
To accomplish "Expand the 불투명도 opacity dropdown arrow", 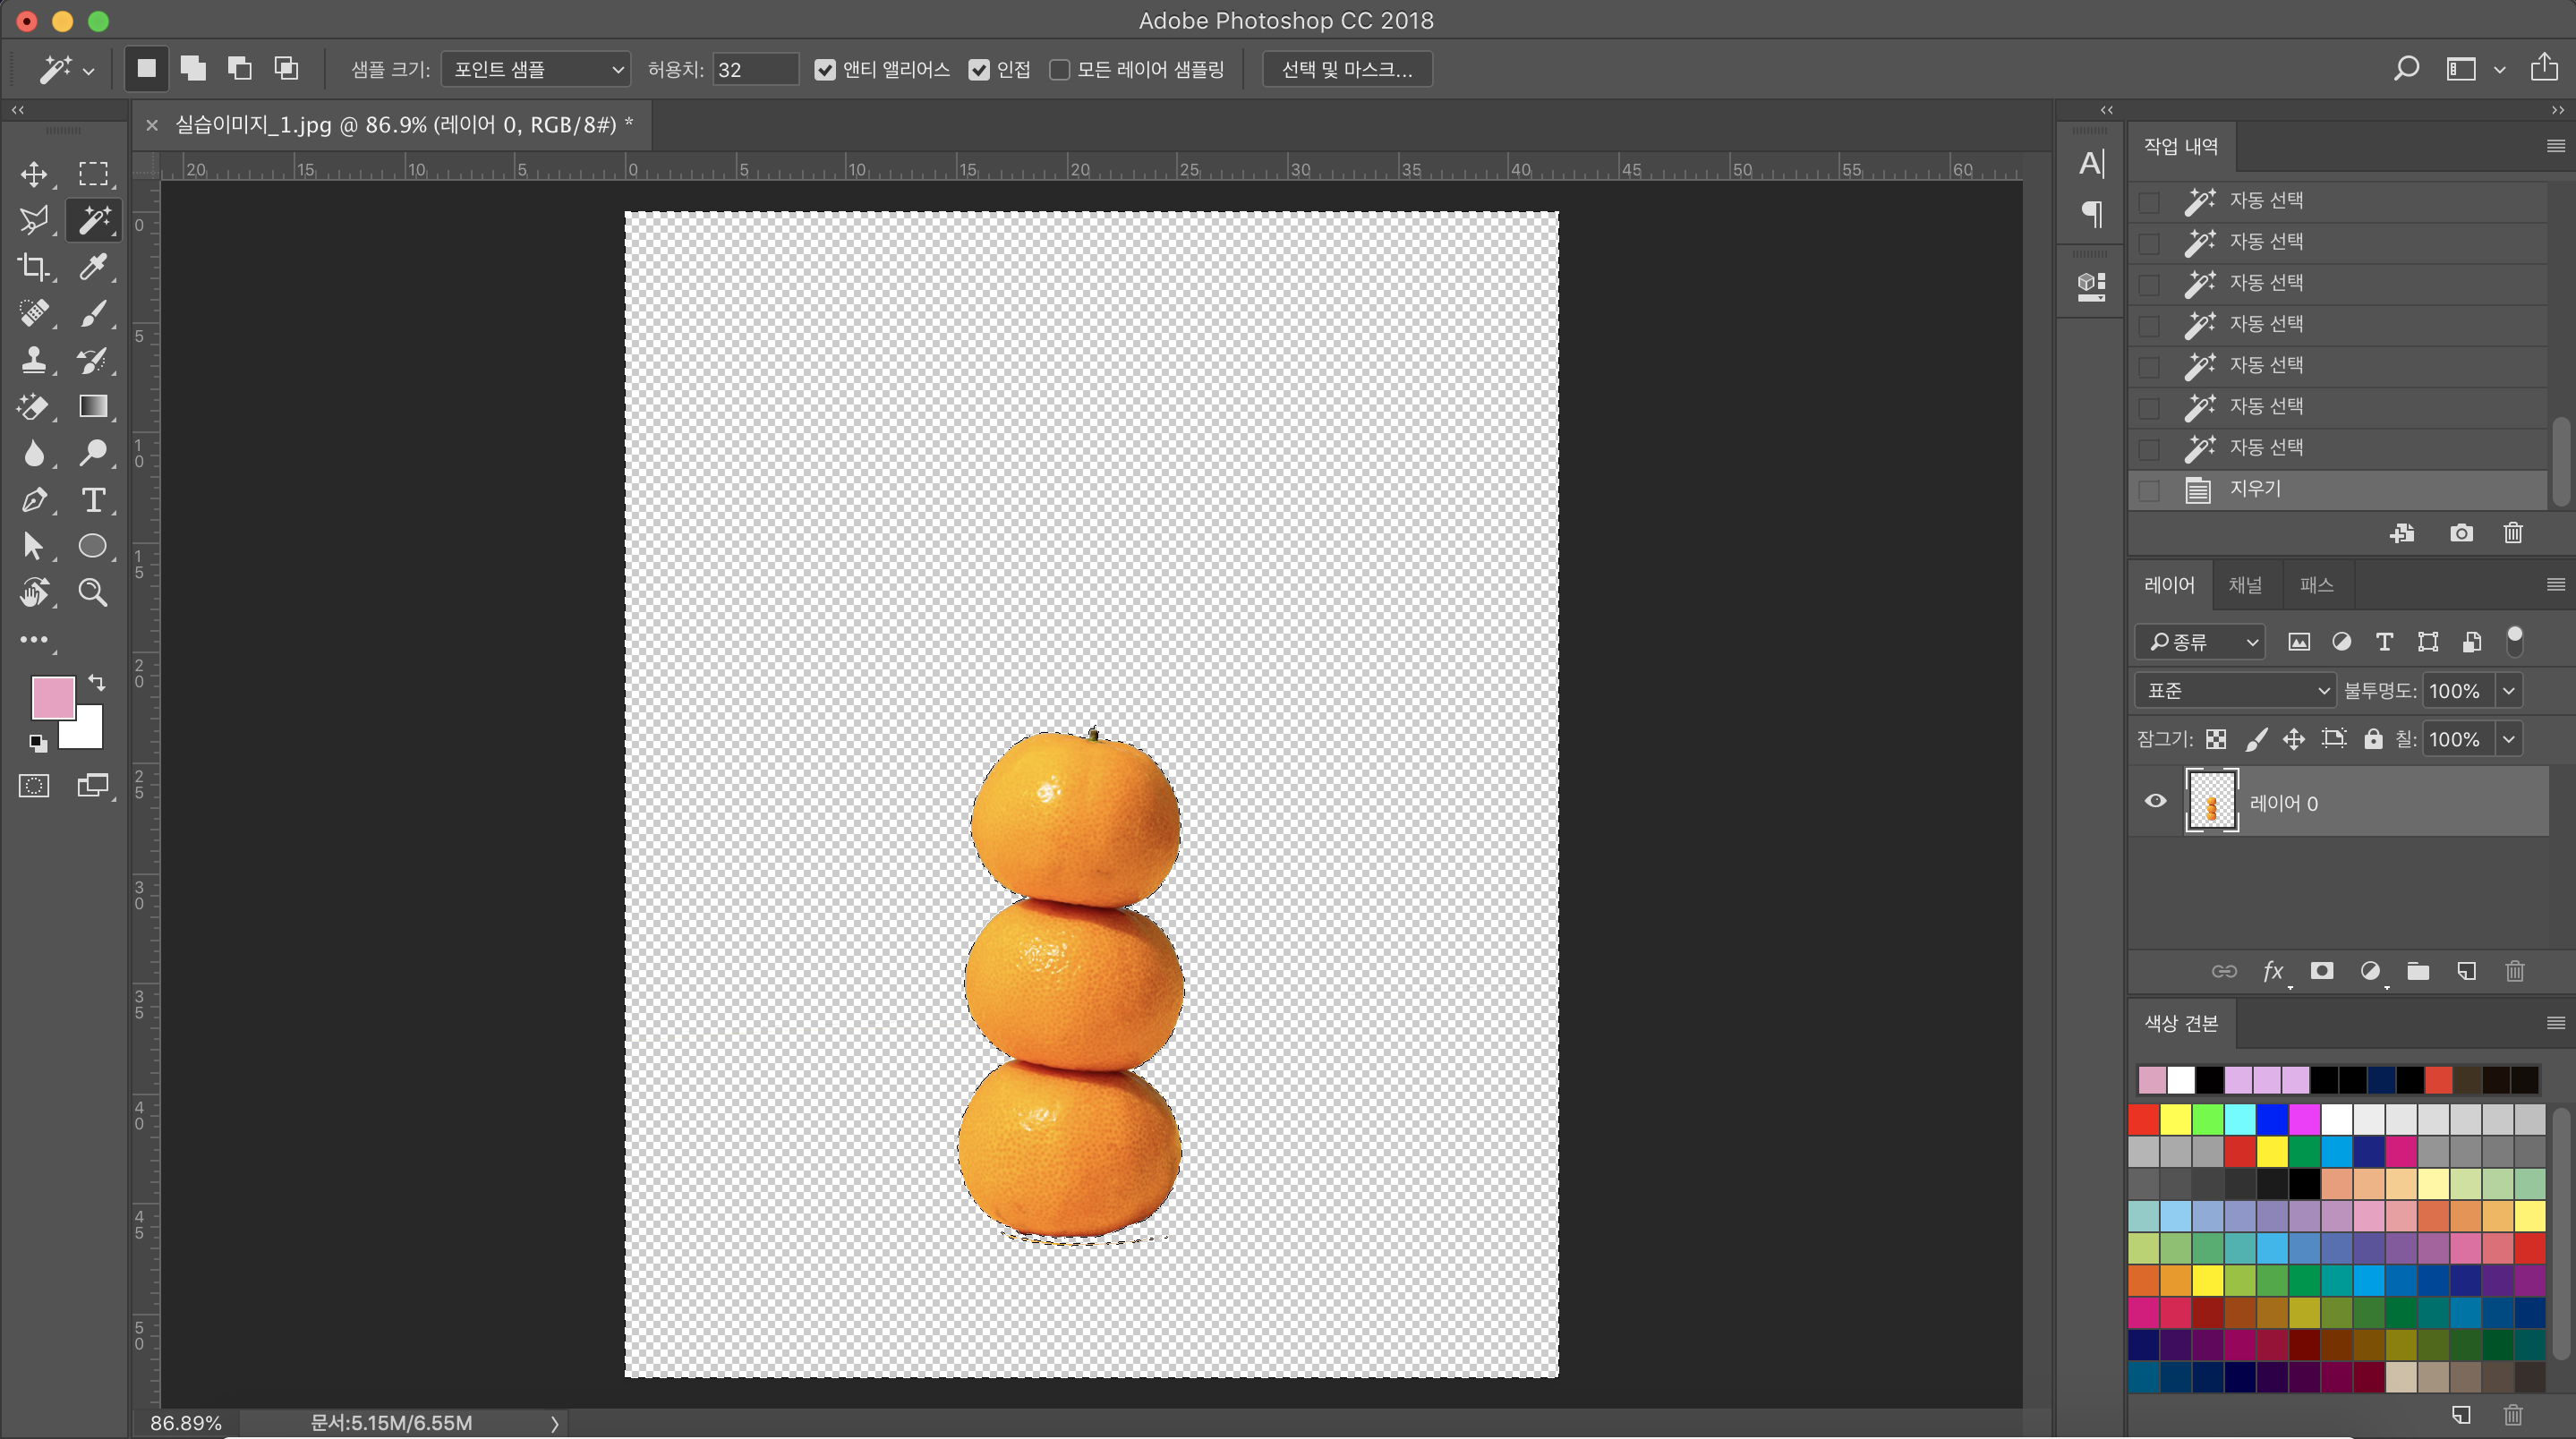I will tap(2509, 690).
